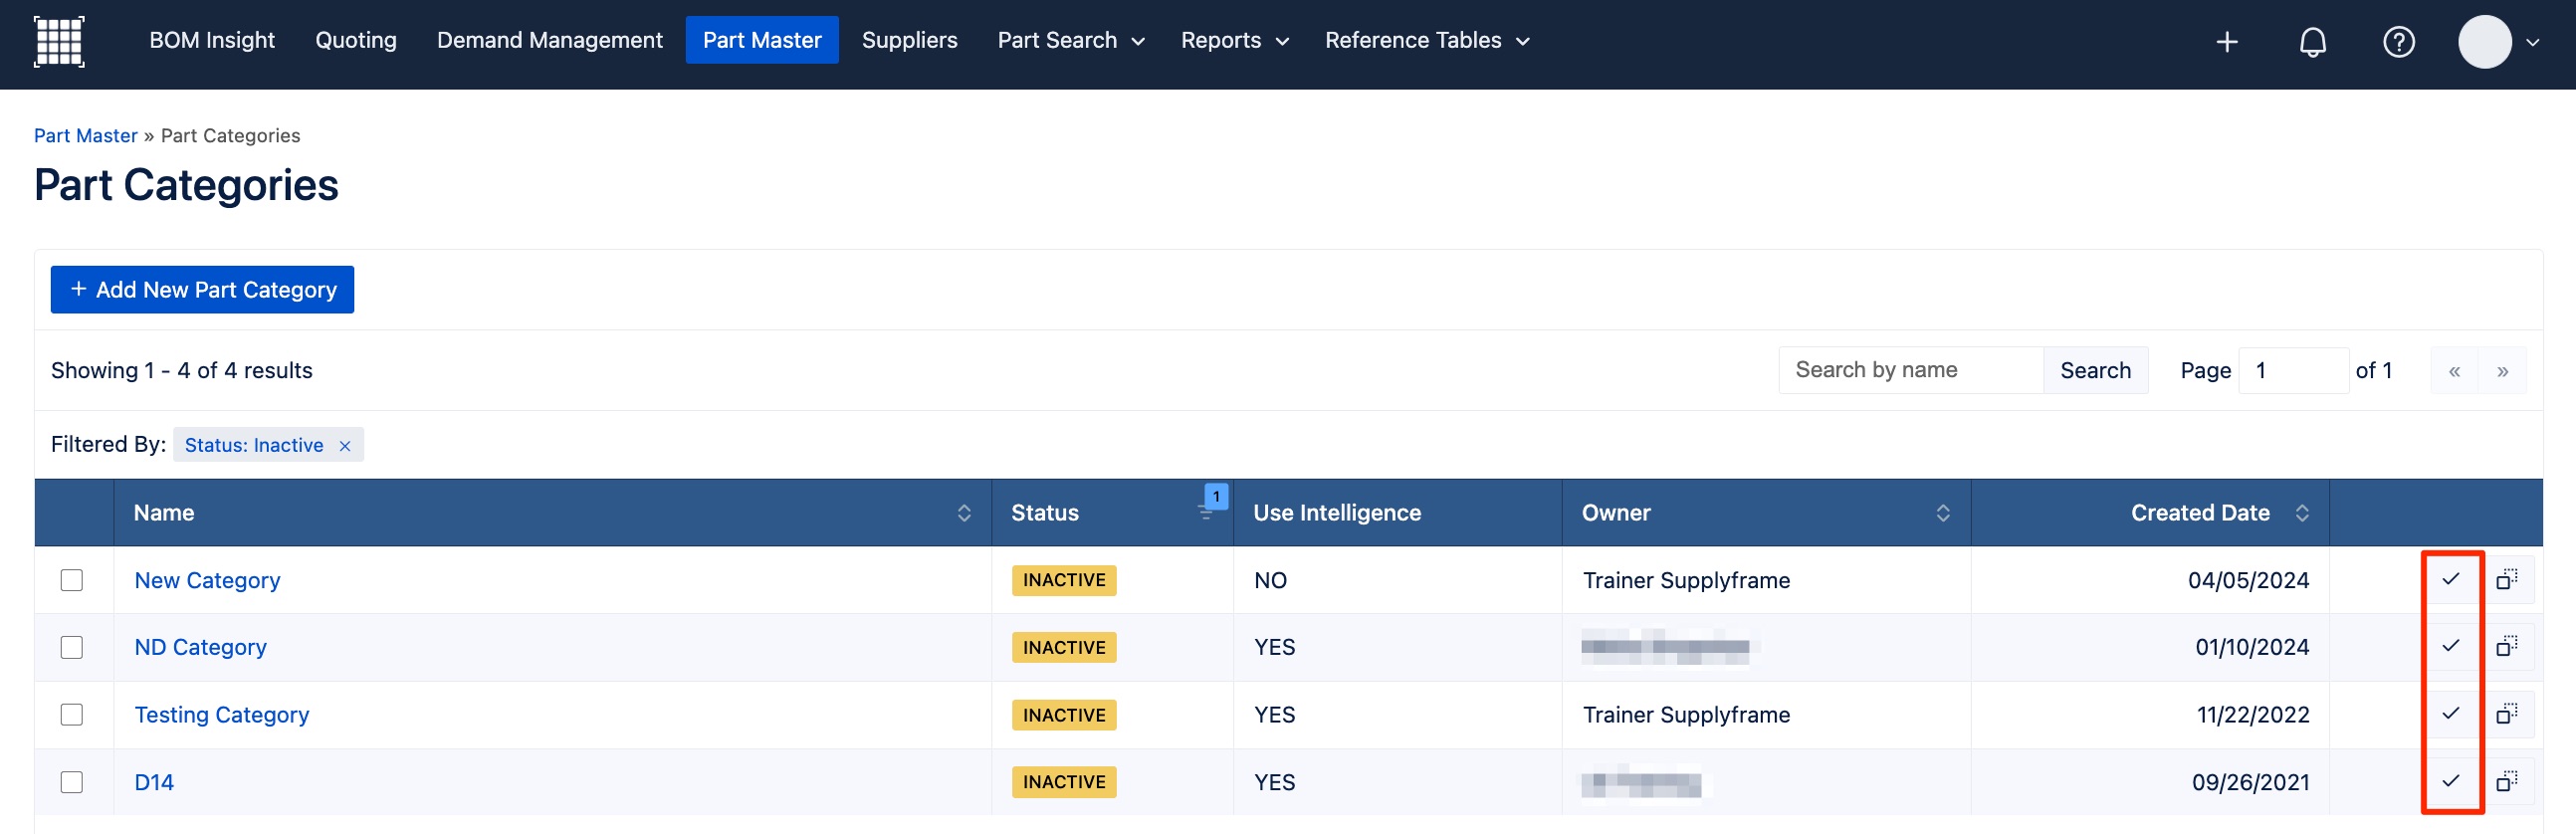This screenshot has height=834, width=2576.
Task: Click the duplicate icon for ND Category
Action: 2507,647
